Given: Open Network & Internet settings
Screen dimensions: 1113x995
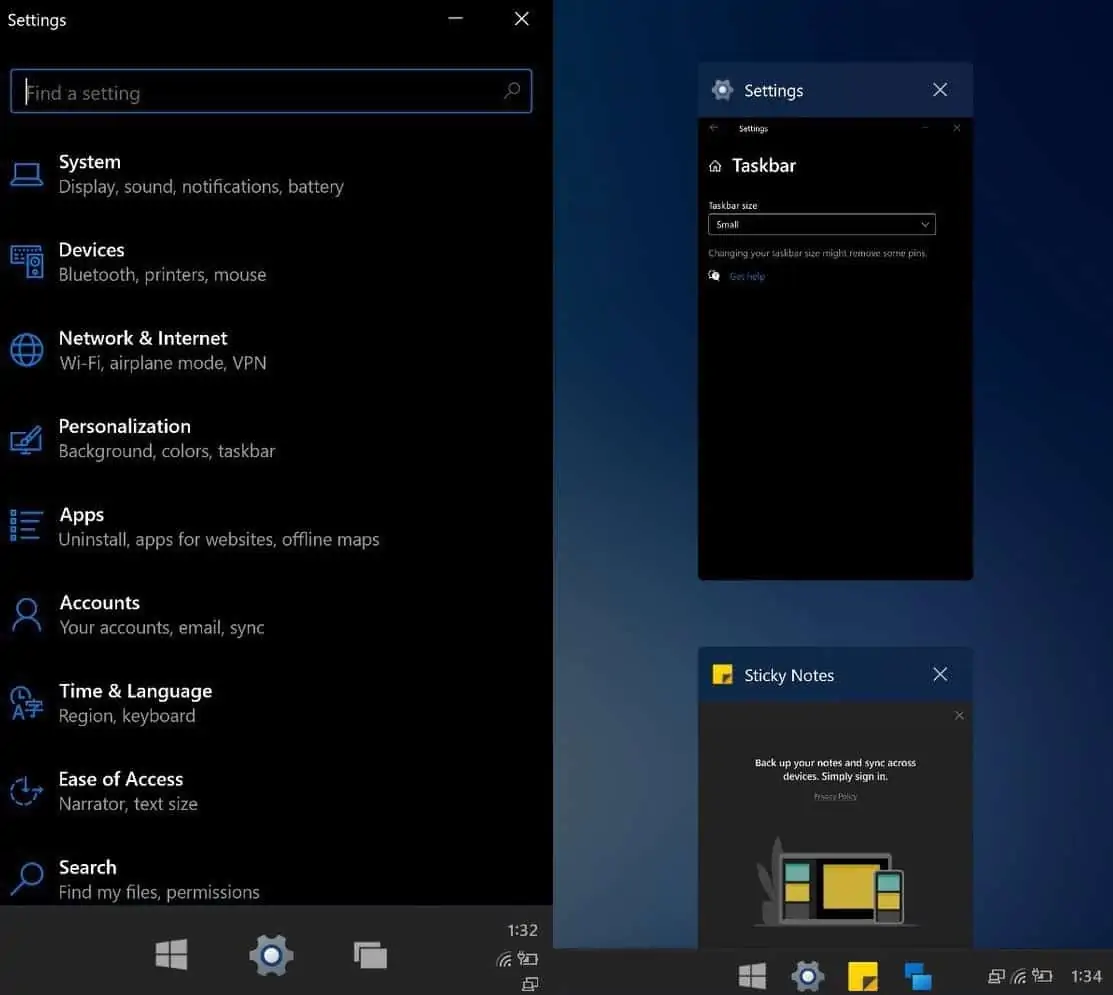Looking at the screenshot, I should (162, 350).
